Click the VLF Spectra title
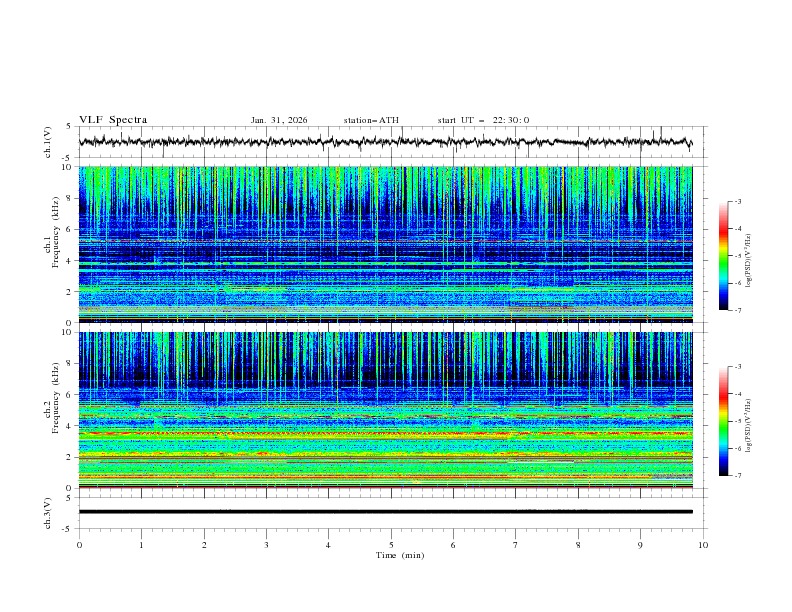 [113, 120]
